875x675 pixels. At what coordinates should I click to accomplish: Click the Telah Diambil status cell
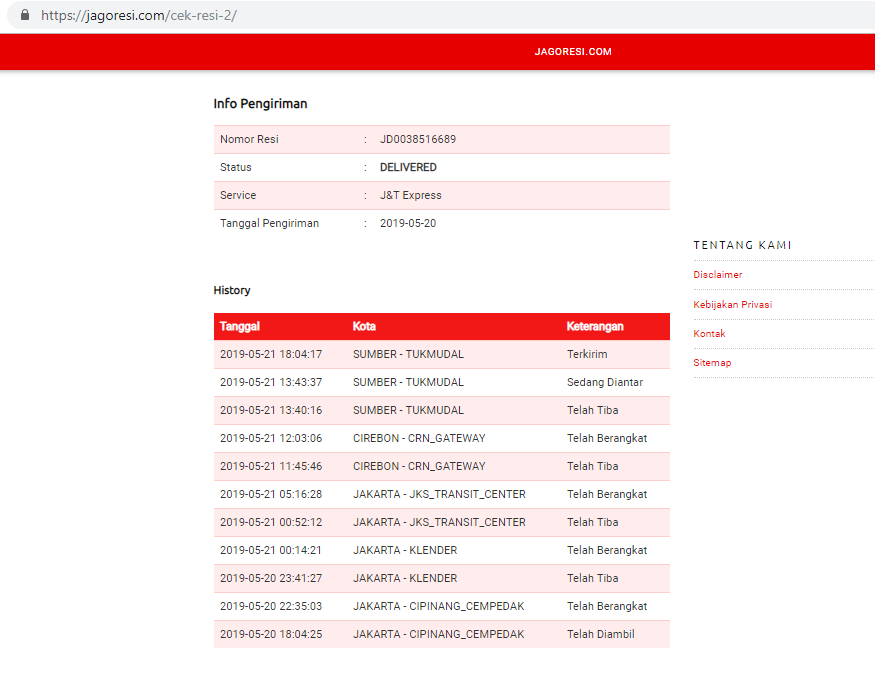[x=600, y=634]
